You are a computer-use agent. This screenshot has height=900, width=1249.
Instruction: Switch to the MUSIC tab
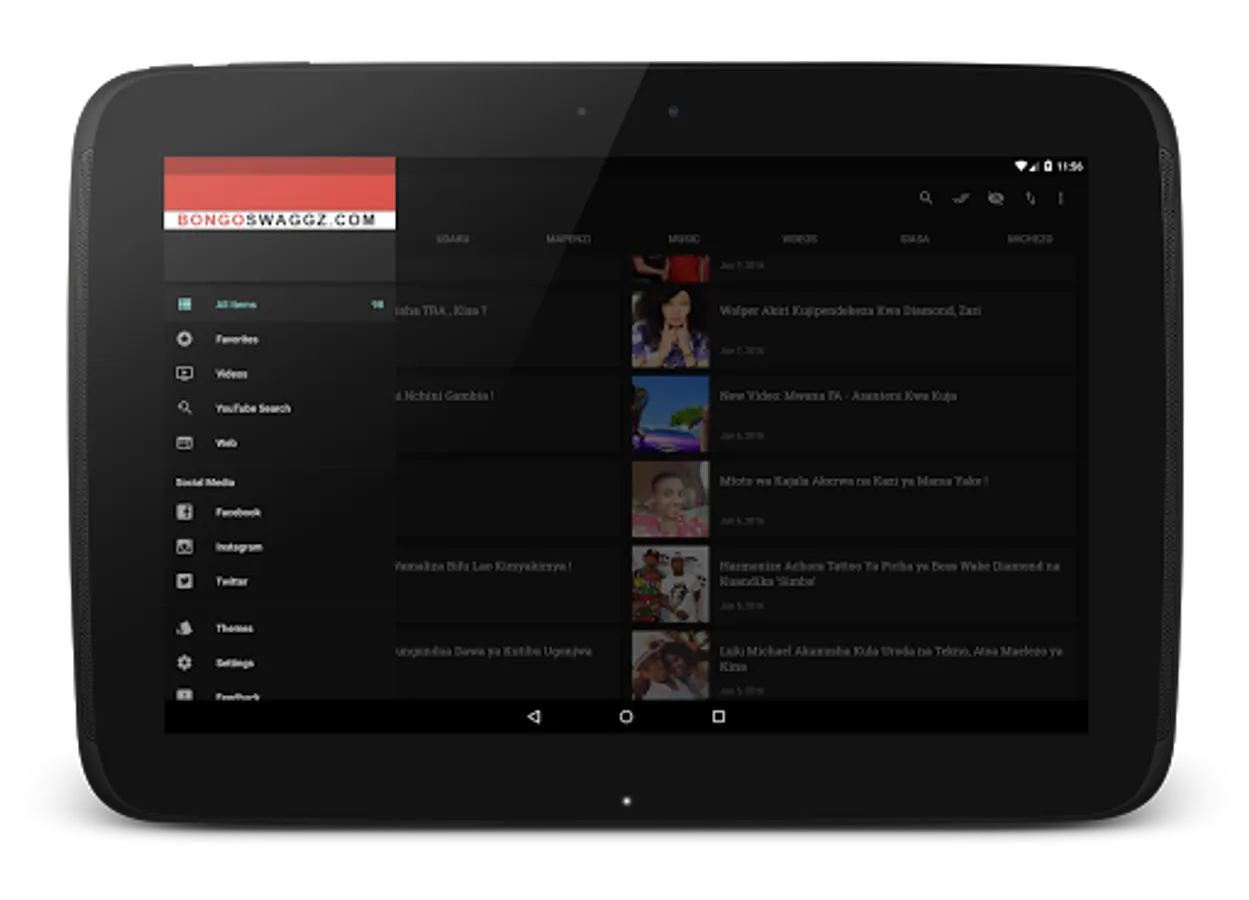[x=684, y=240]
